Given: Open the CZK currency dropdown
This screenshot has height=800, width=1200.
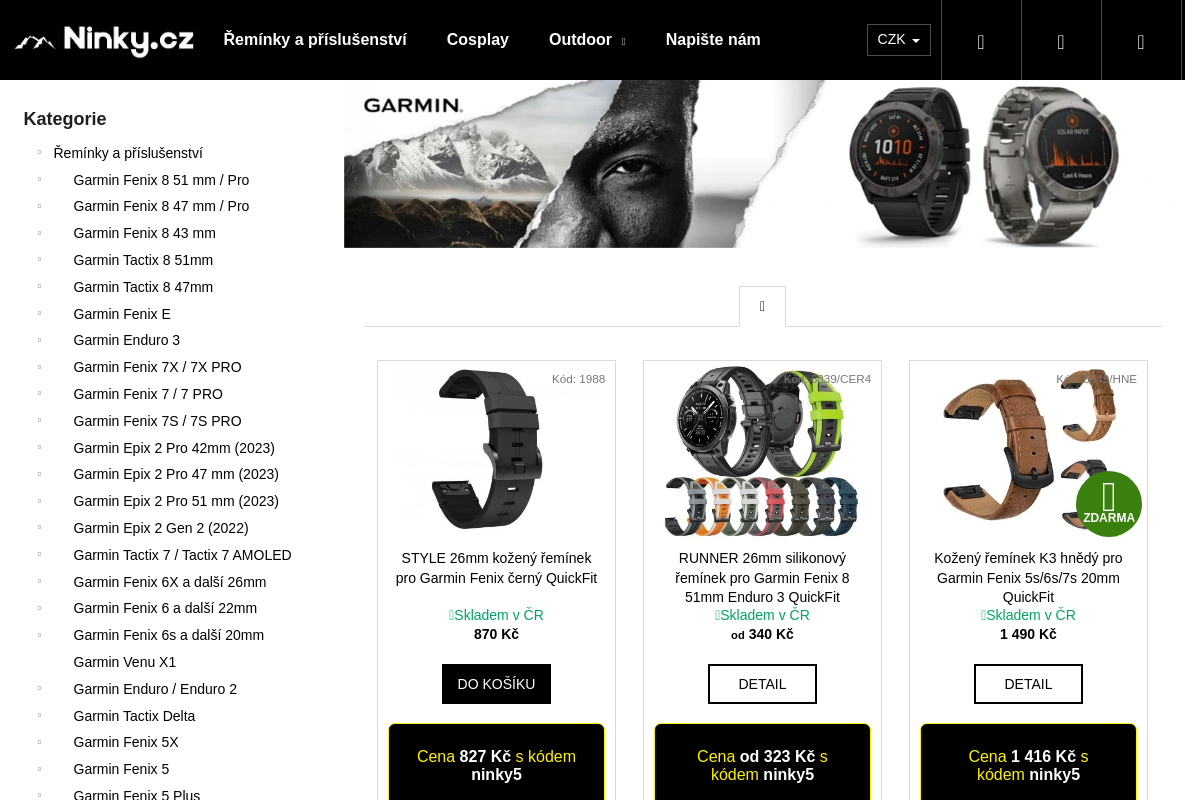Looking at the screenshot, I should coord(898,40).
